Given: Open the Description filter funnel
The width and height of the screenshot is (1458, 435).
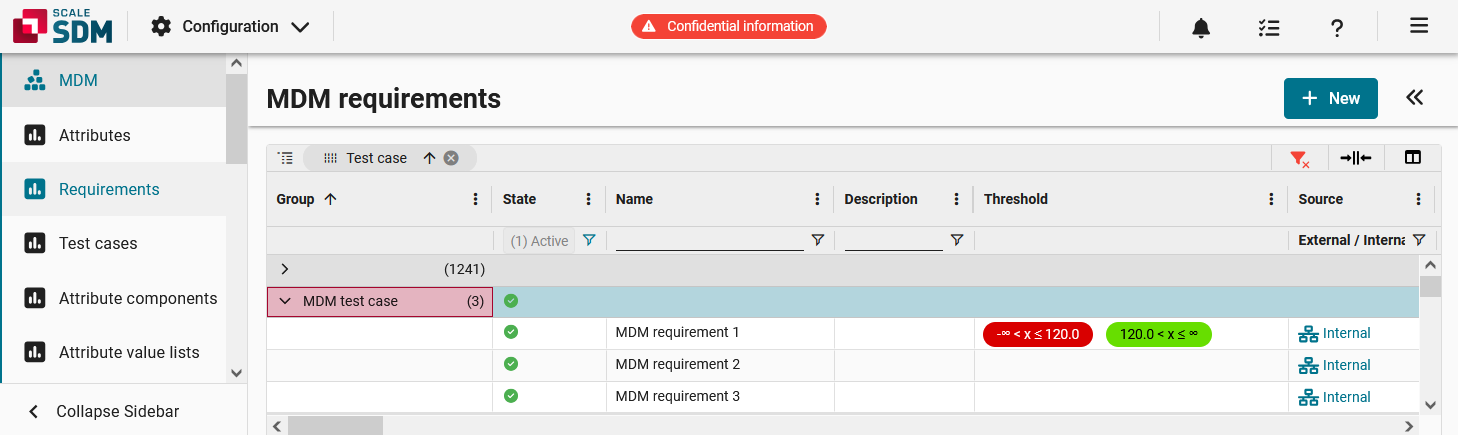Looking at the screenshot, I should 957,240.
